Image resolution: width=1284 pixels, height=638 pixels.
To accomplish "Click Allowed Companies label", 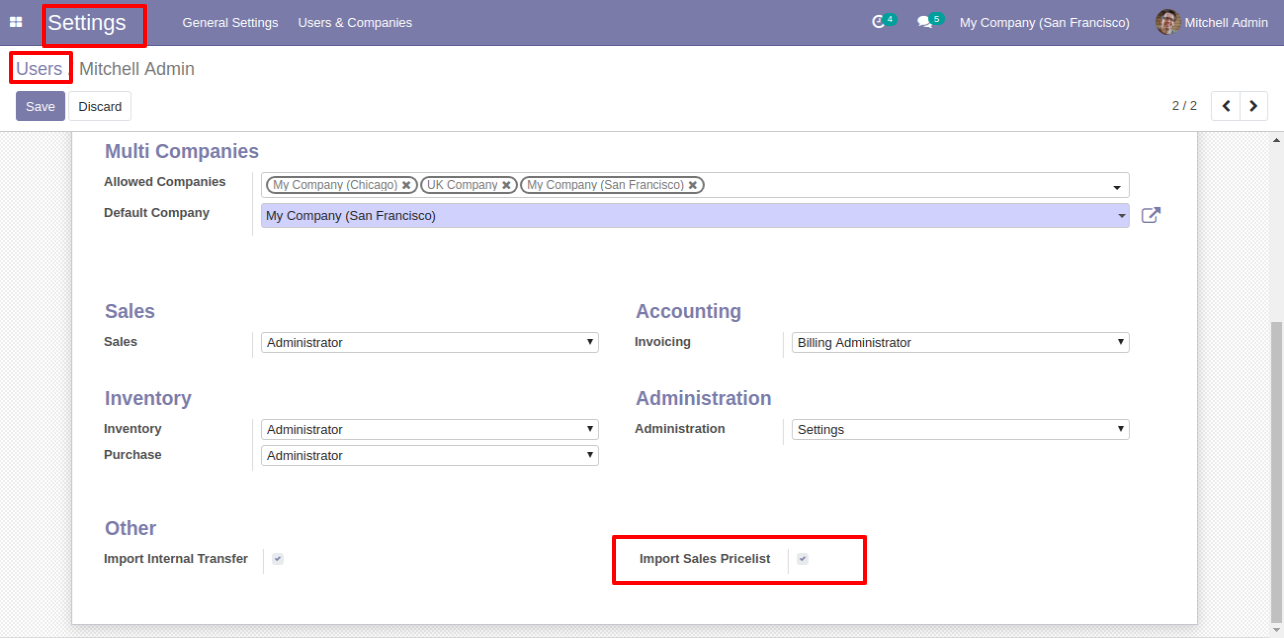I will 165,182.
